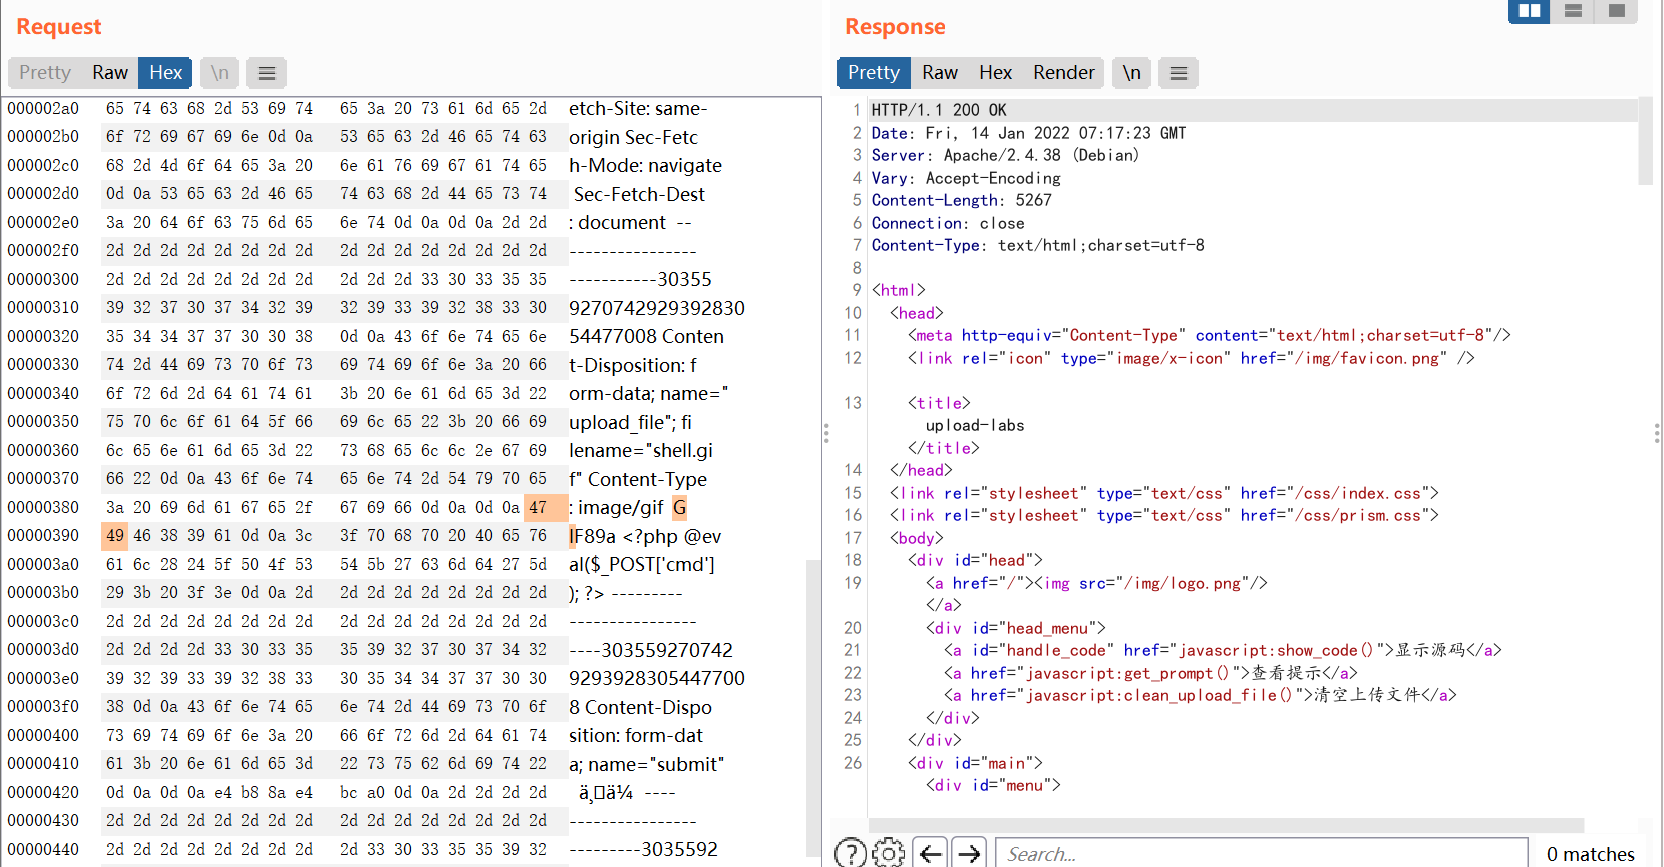Screen dimensions: 1664x867
Task: Click the 'upload-labs' title text
Action: tap(975, 425)
